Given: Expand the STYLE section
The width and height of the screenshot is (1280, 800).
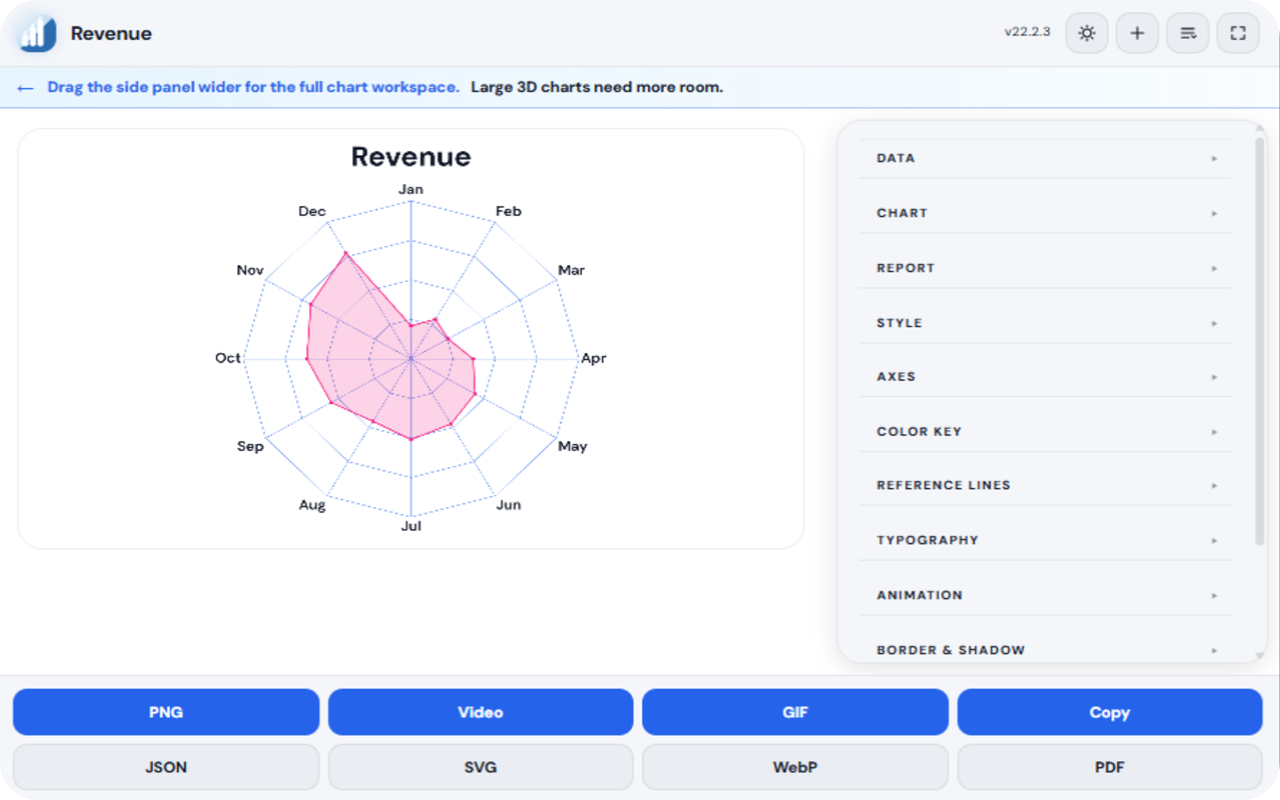Looking at the screenshot, I should [1045, 323].
